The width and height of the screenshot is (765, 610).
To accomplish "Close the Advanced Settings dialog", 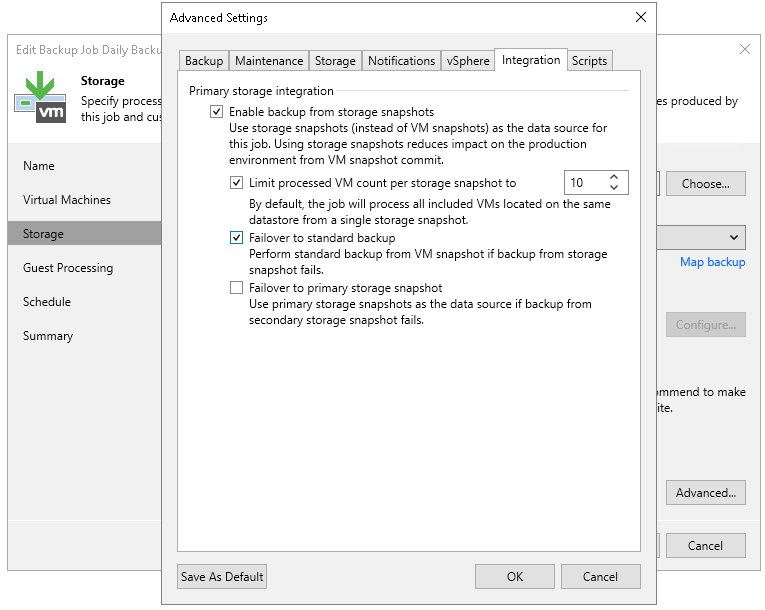I will [641, 17].
